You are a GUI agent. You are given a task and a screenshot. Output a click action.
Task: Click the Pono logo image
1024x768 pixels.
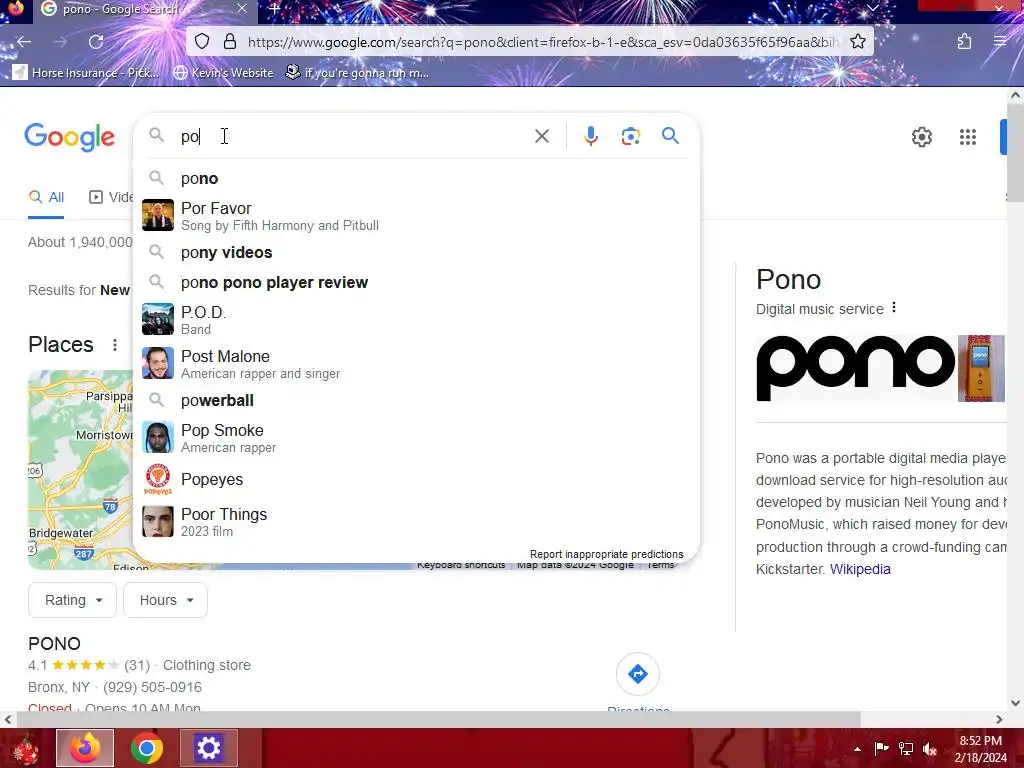(x=856, y=368)
